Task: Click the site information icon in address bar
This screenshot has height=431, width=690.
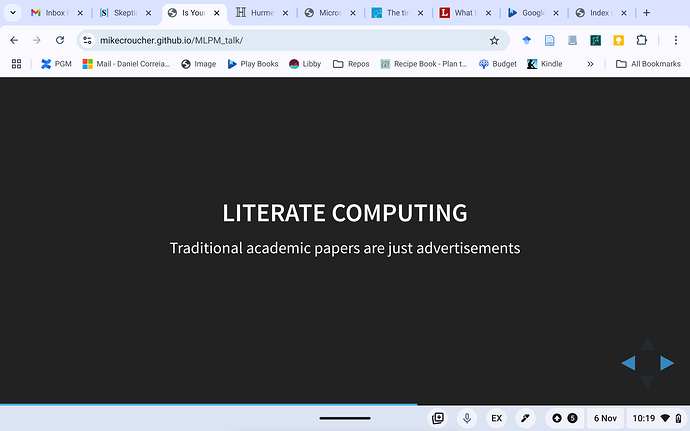Action: click(x=88, y=40)
